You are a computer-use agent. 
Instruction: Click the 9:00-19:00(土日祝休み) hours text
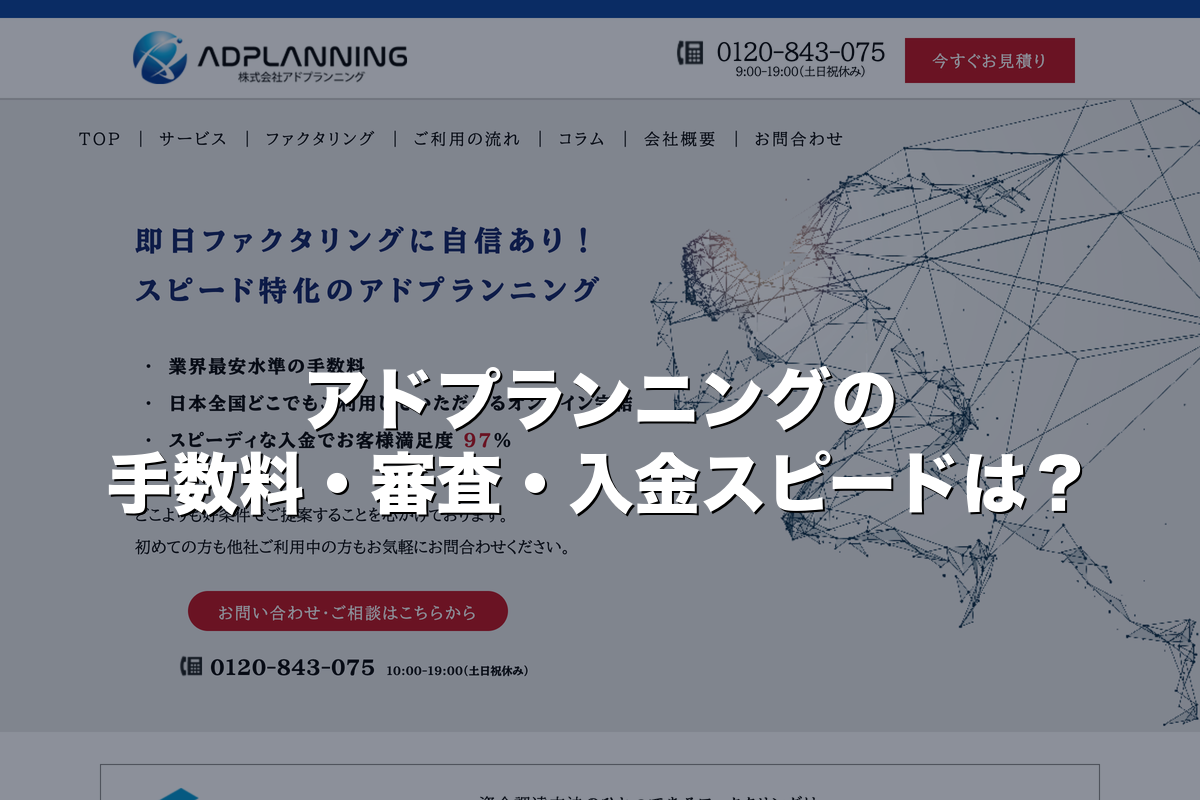(800, 71)
